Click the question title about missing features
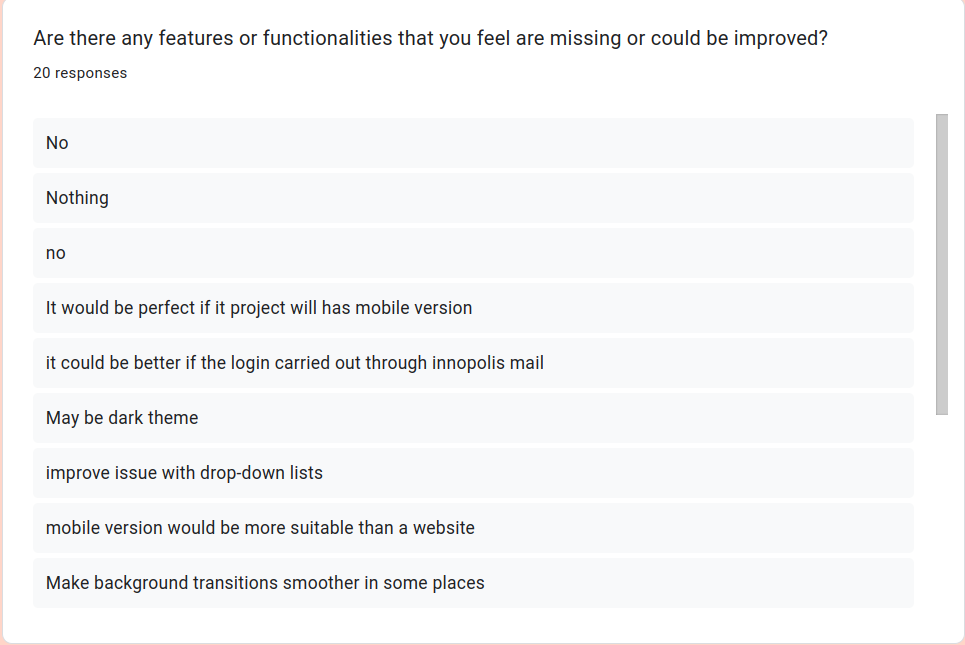This screenshot has width=965, height=645. [x=430, y=39]
